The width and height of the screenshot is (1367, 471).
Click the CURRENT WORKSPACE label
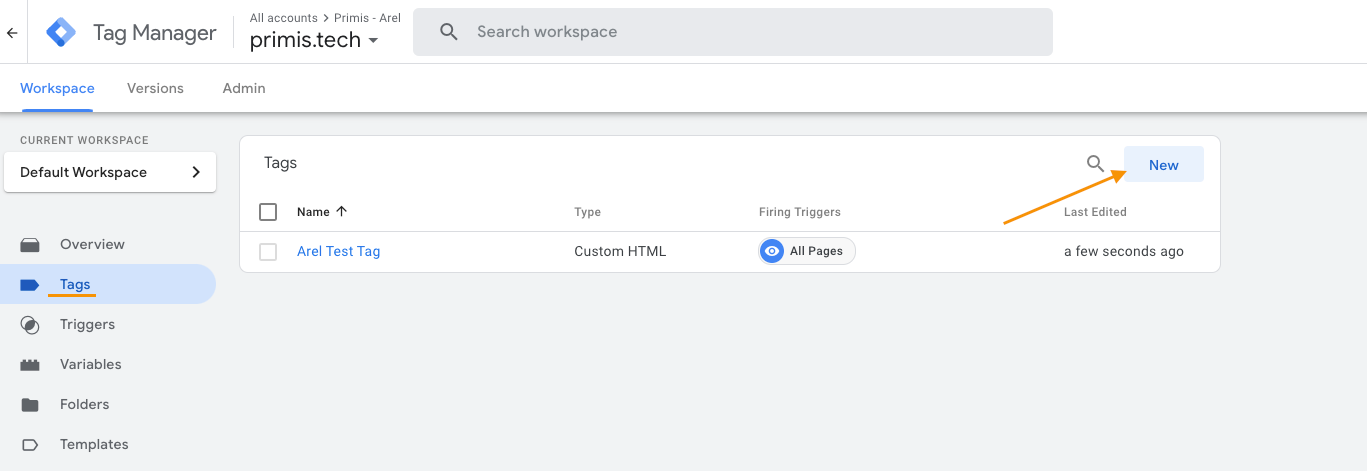click(84, 140)
